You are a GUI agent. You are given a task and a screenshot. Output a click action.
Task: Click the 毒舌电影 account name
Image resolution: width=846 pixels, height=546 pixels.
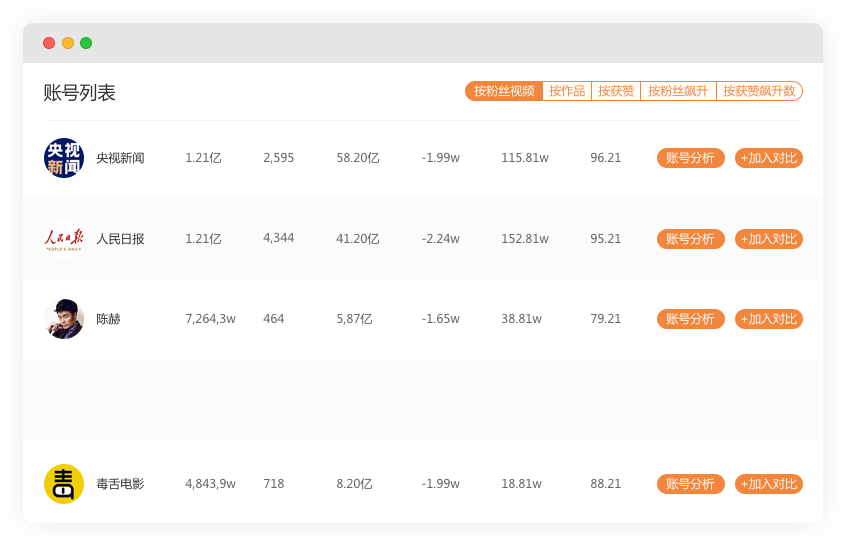pos(120,484)
